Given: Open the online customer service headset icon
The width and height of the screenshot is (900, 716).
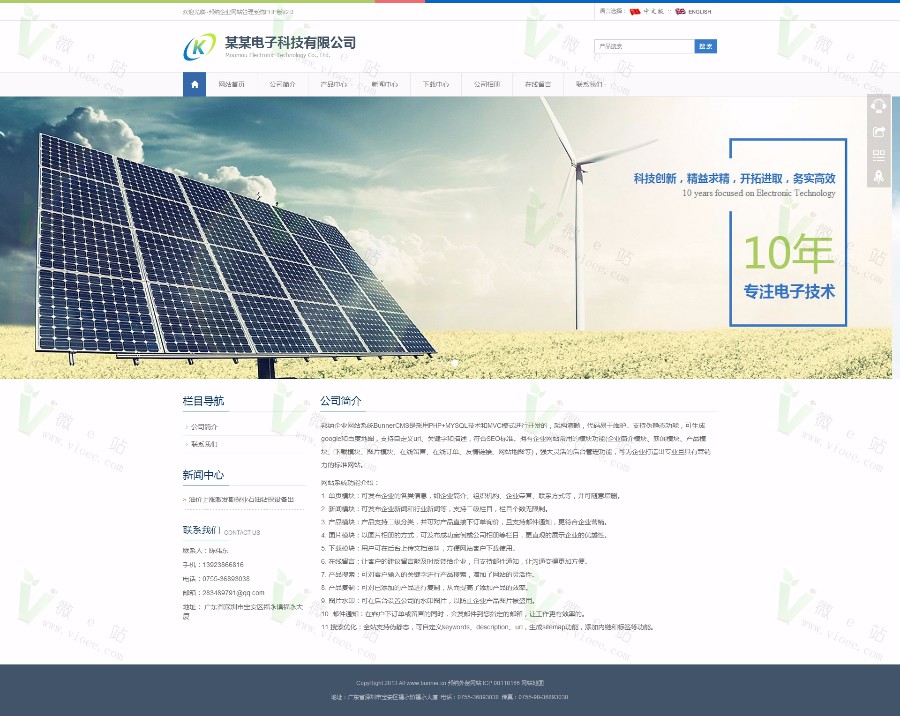Looking at the screenshot, I should pos(879,106).
